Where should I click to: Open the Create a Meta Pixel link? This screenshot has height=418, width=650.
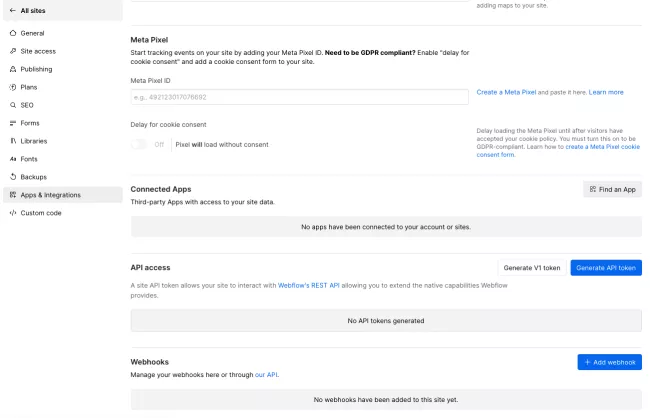click(x=506, y=92)
